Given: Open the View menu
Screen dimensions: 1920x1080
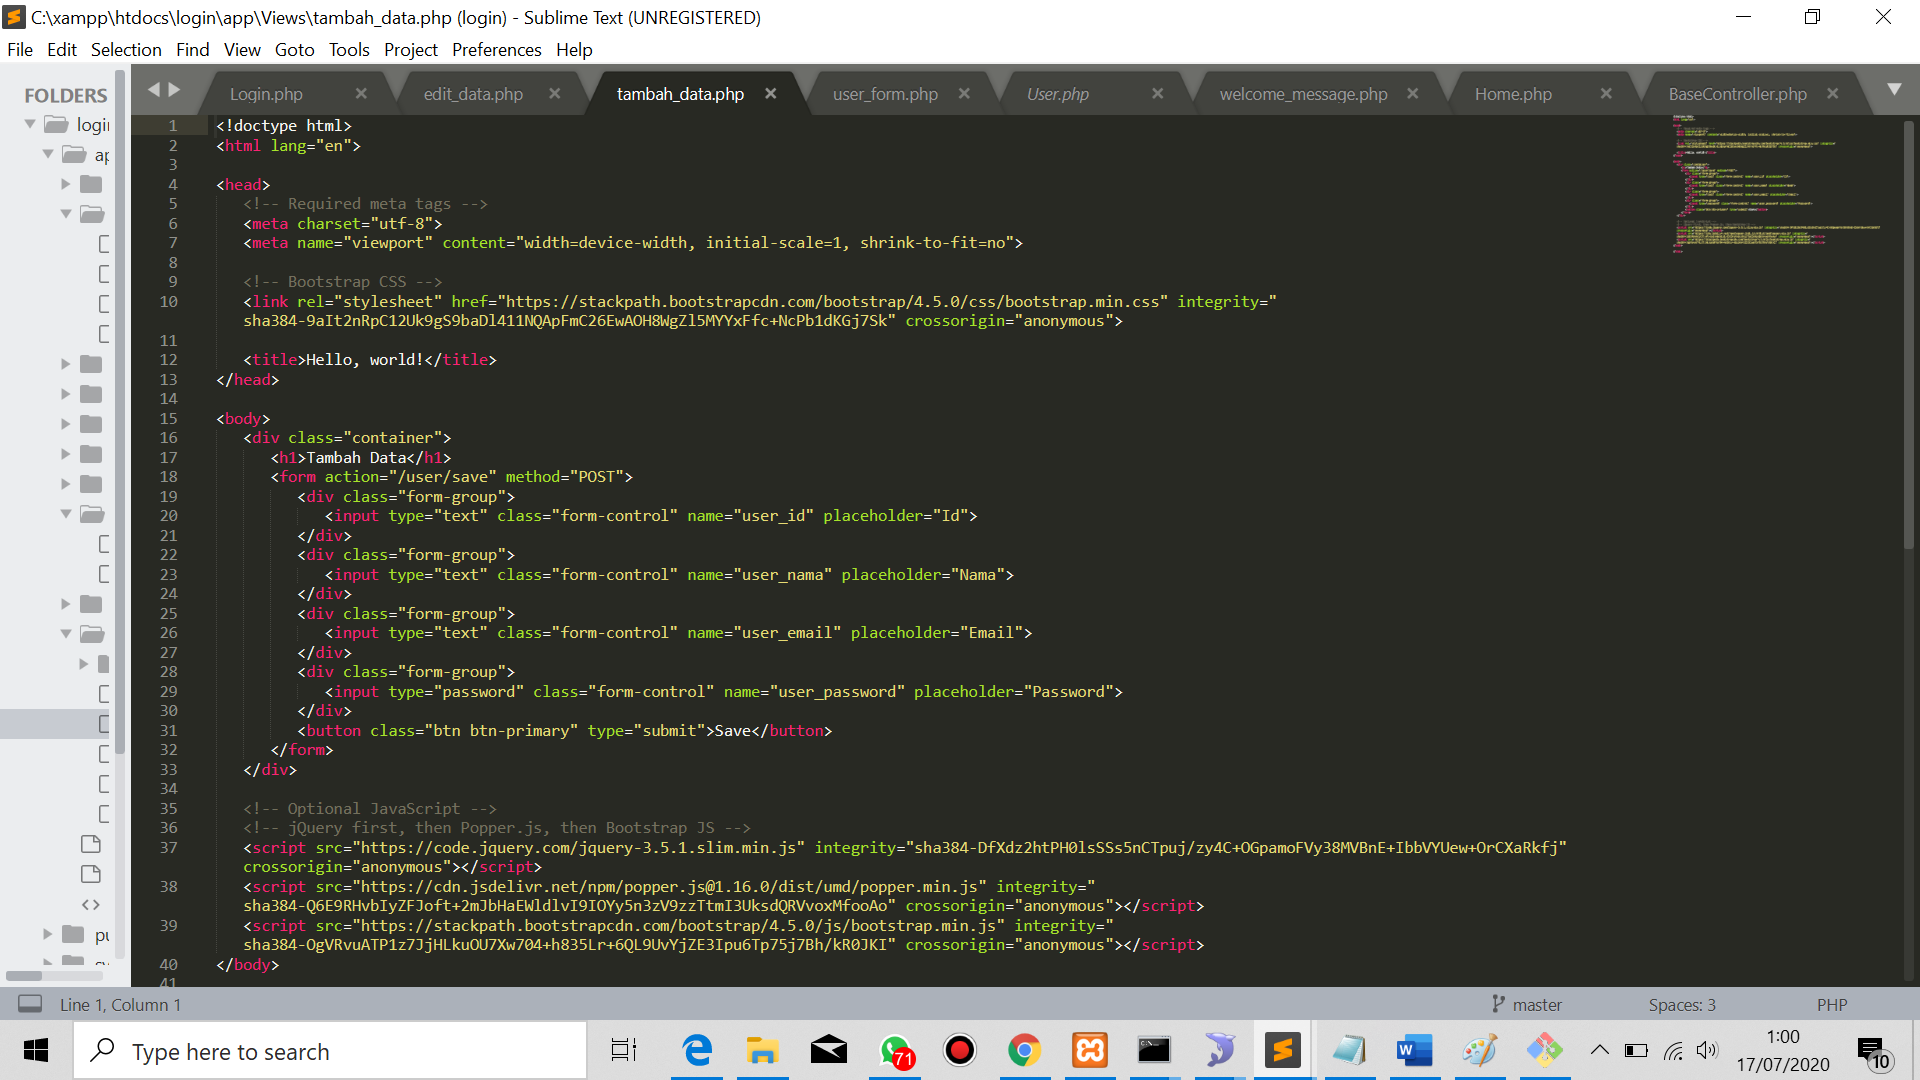Looking at the screenshot, I should 242,50.
